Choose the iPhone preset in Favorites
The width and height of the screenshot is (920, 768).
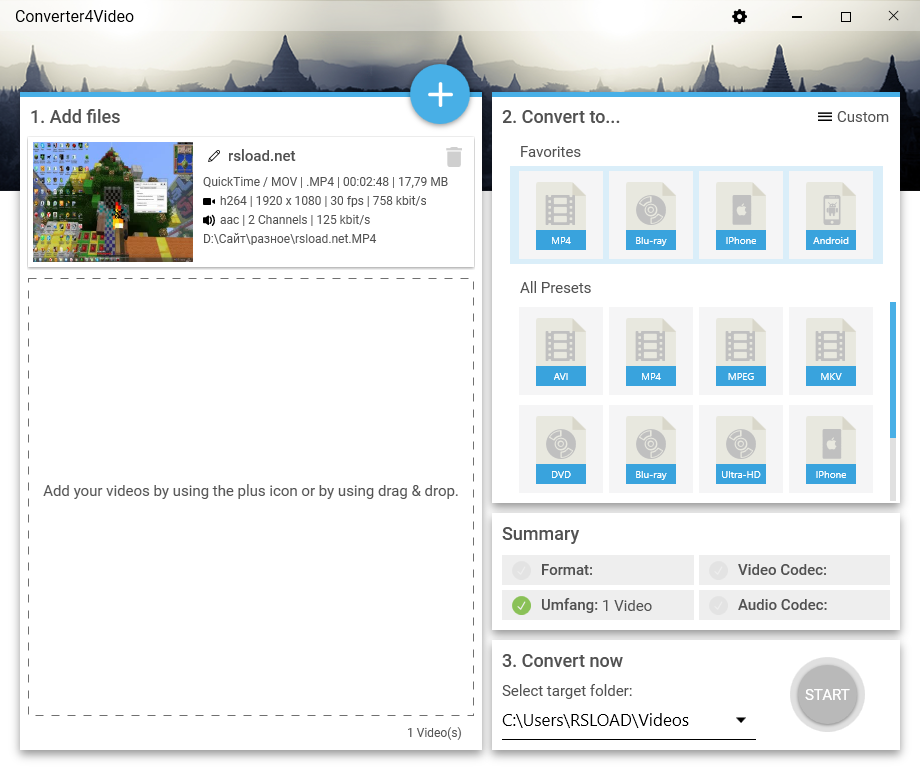pos(740,214)
